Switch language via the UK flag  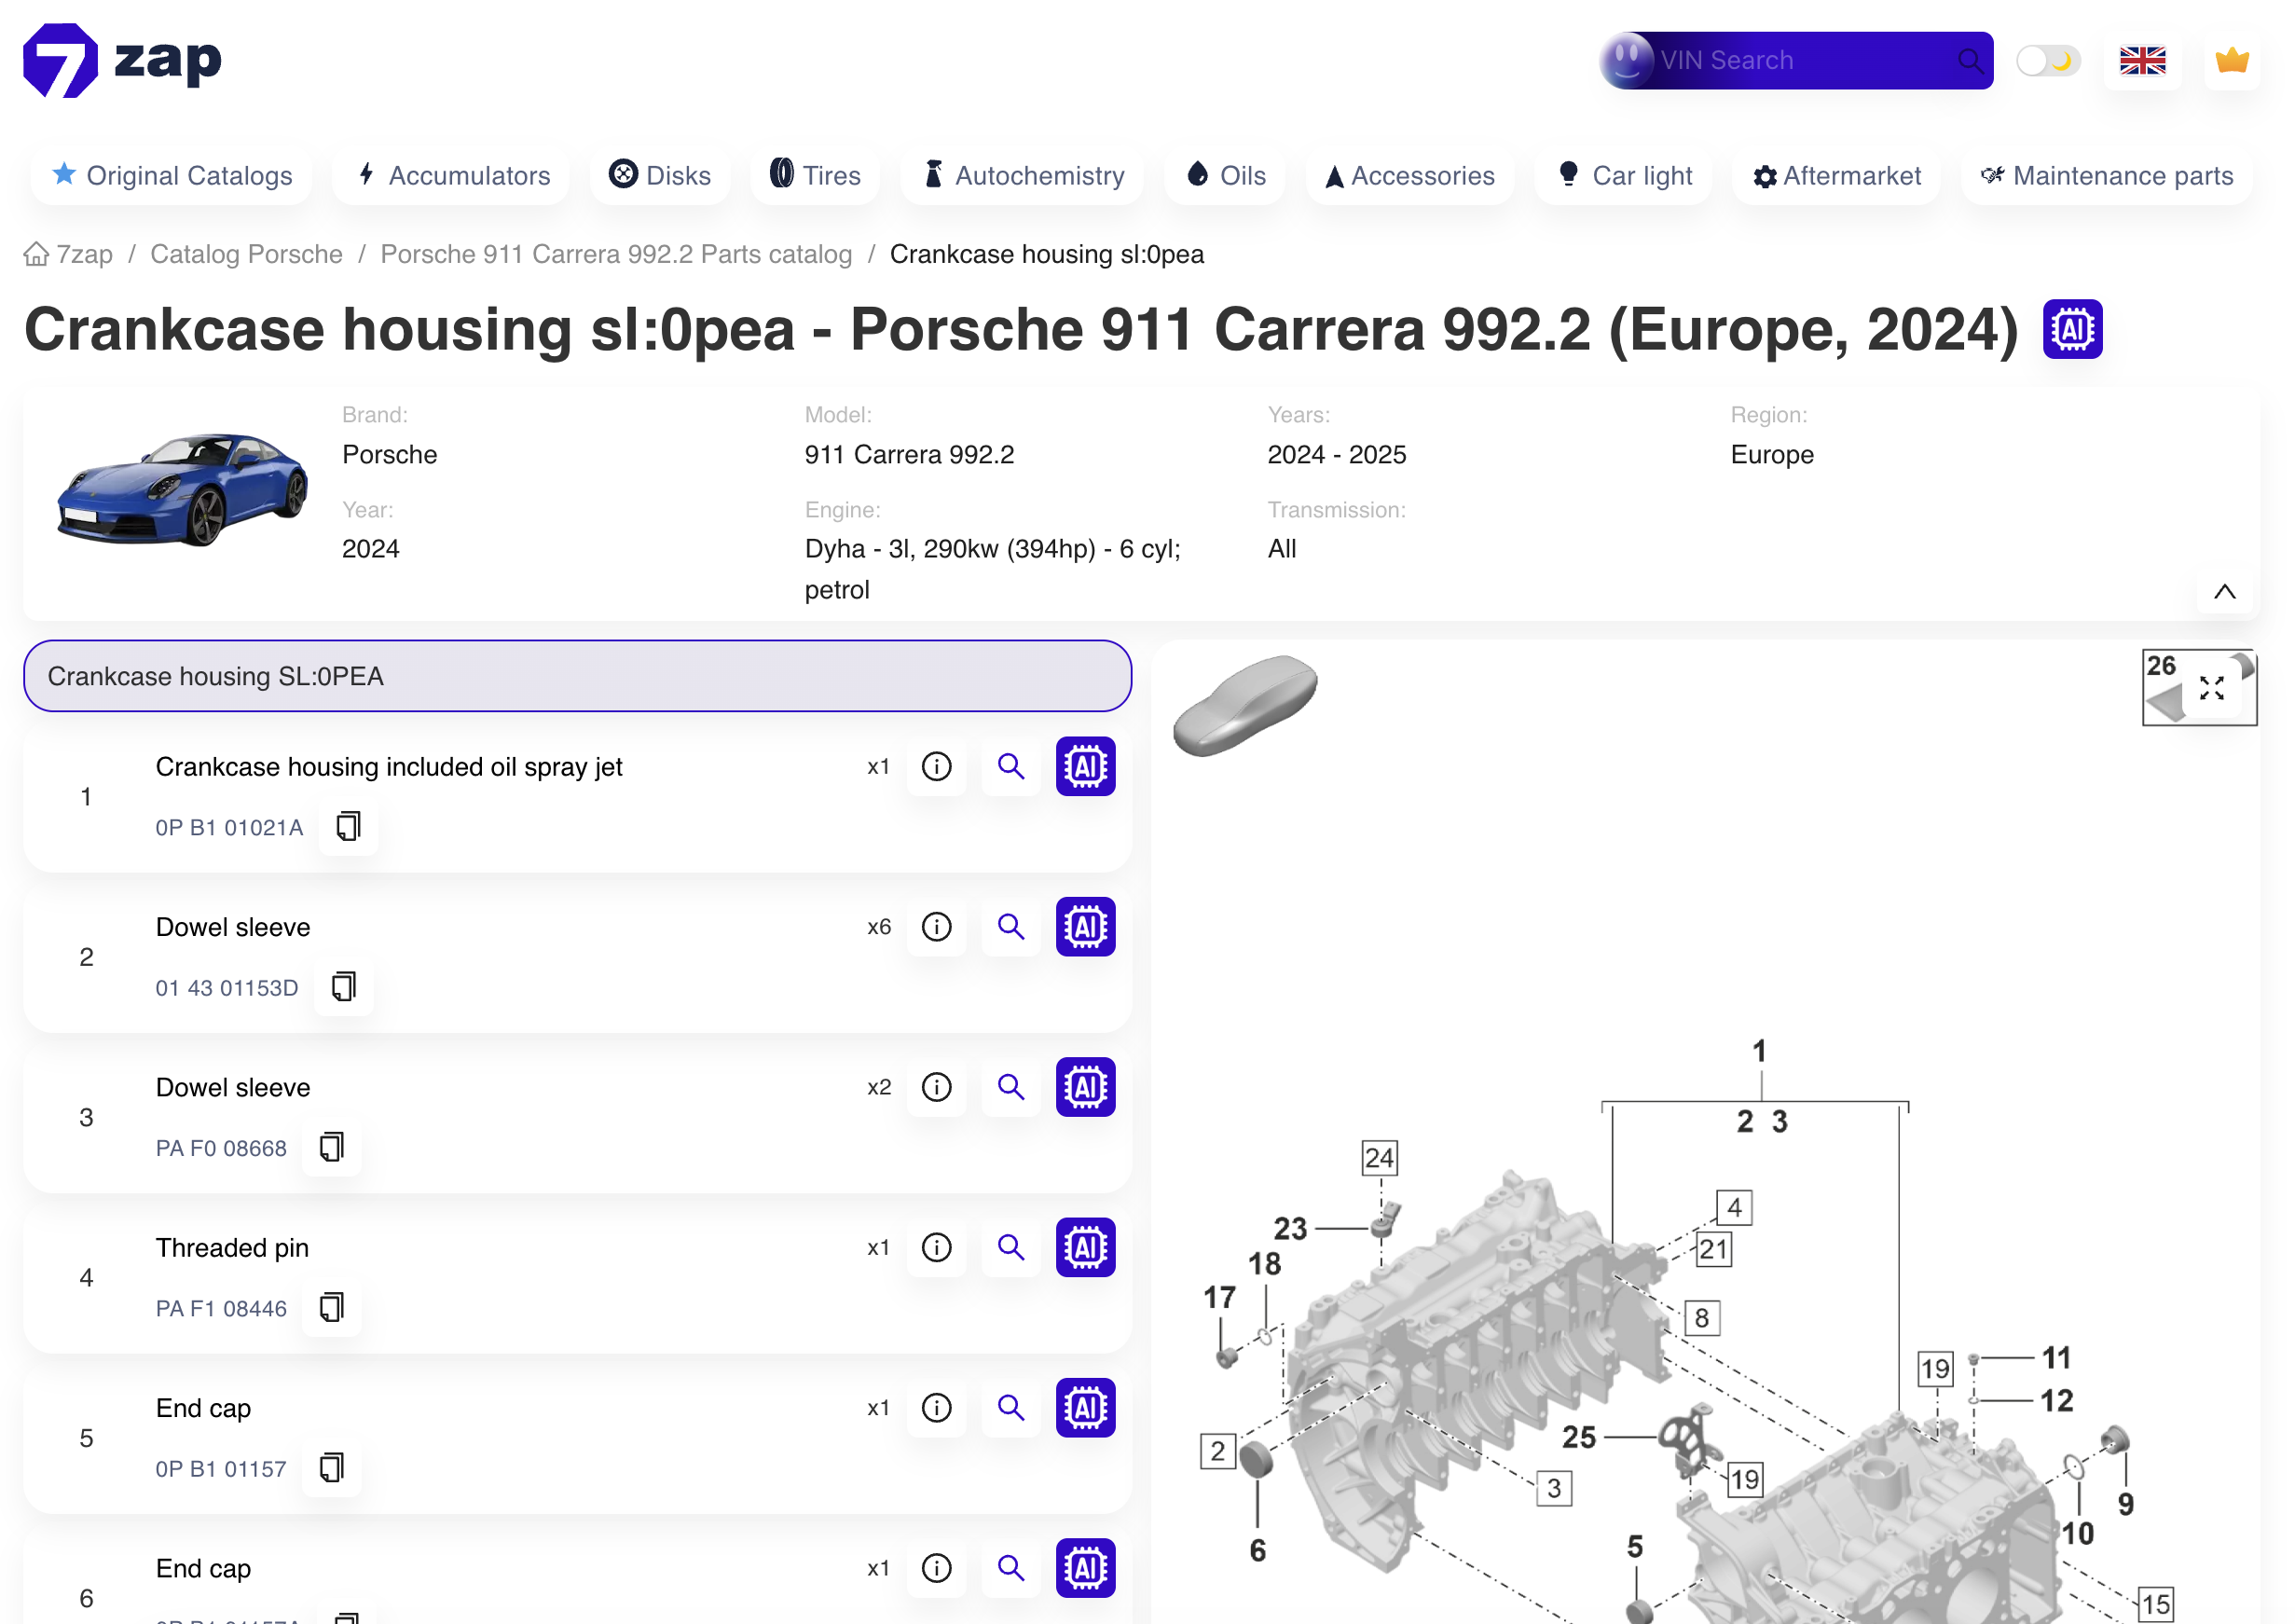click(x=2142, y=60)
